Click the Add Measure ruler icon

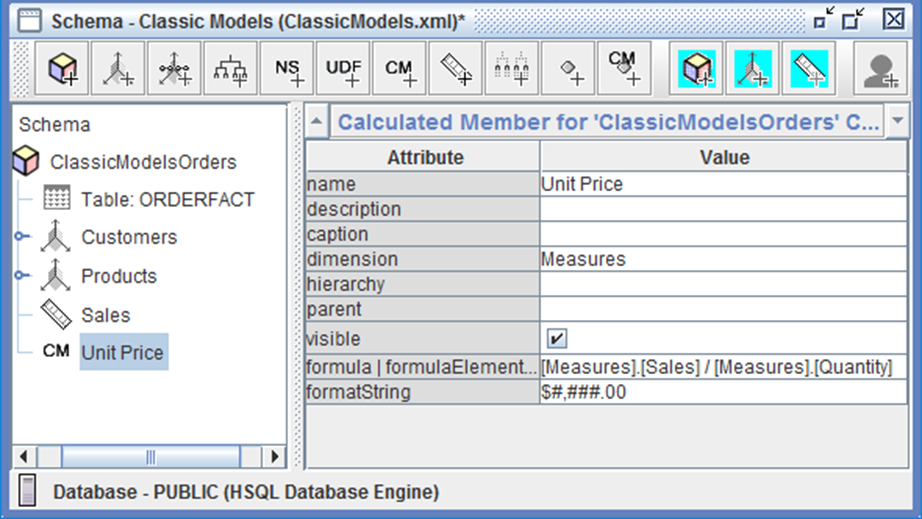[x=456, y=69]
